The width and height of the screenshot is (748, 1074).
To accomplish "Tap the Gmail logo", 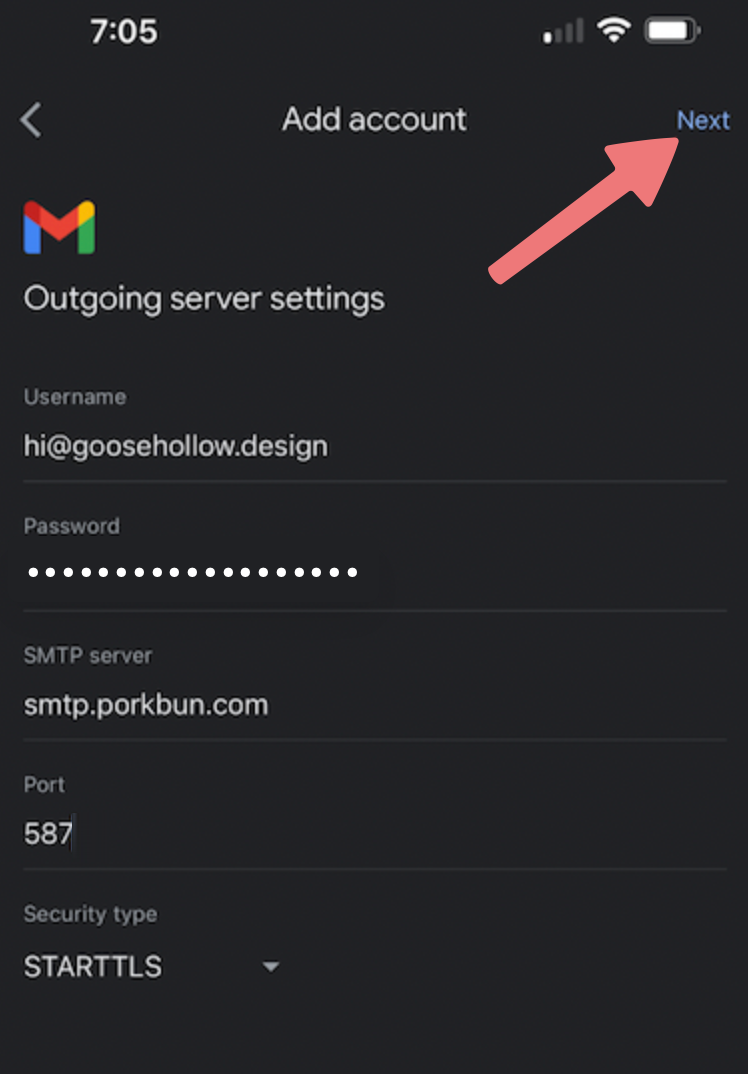I will [60, 227].
